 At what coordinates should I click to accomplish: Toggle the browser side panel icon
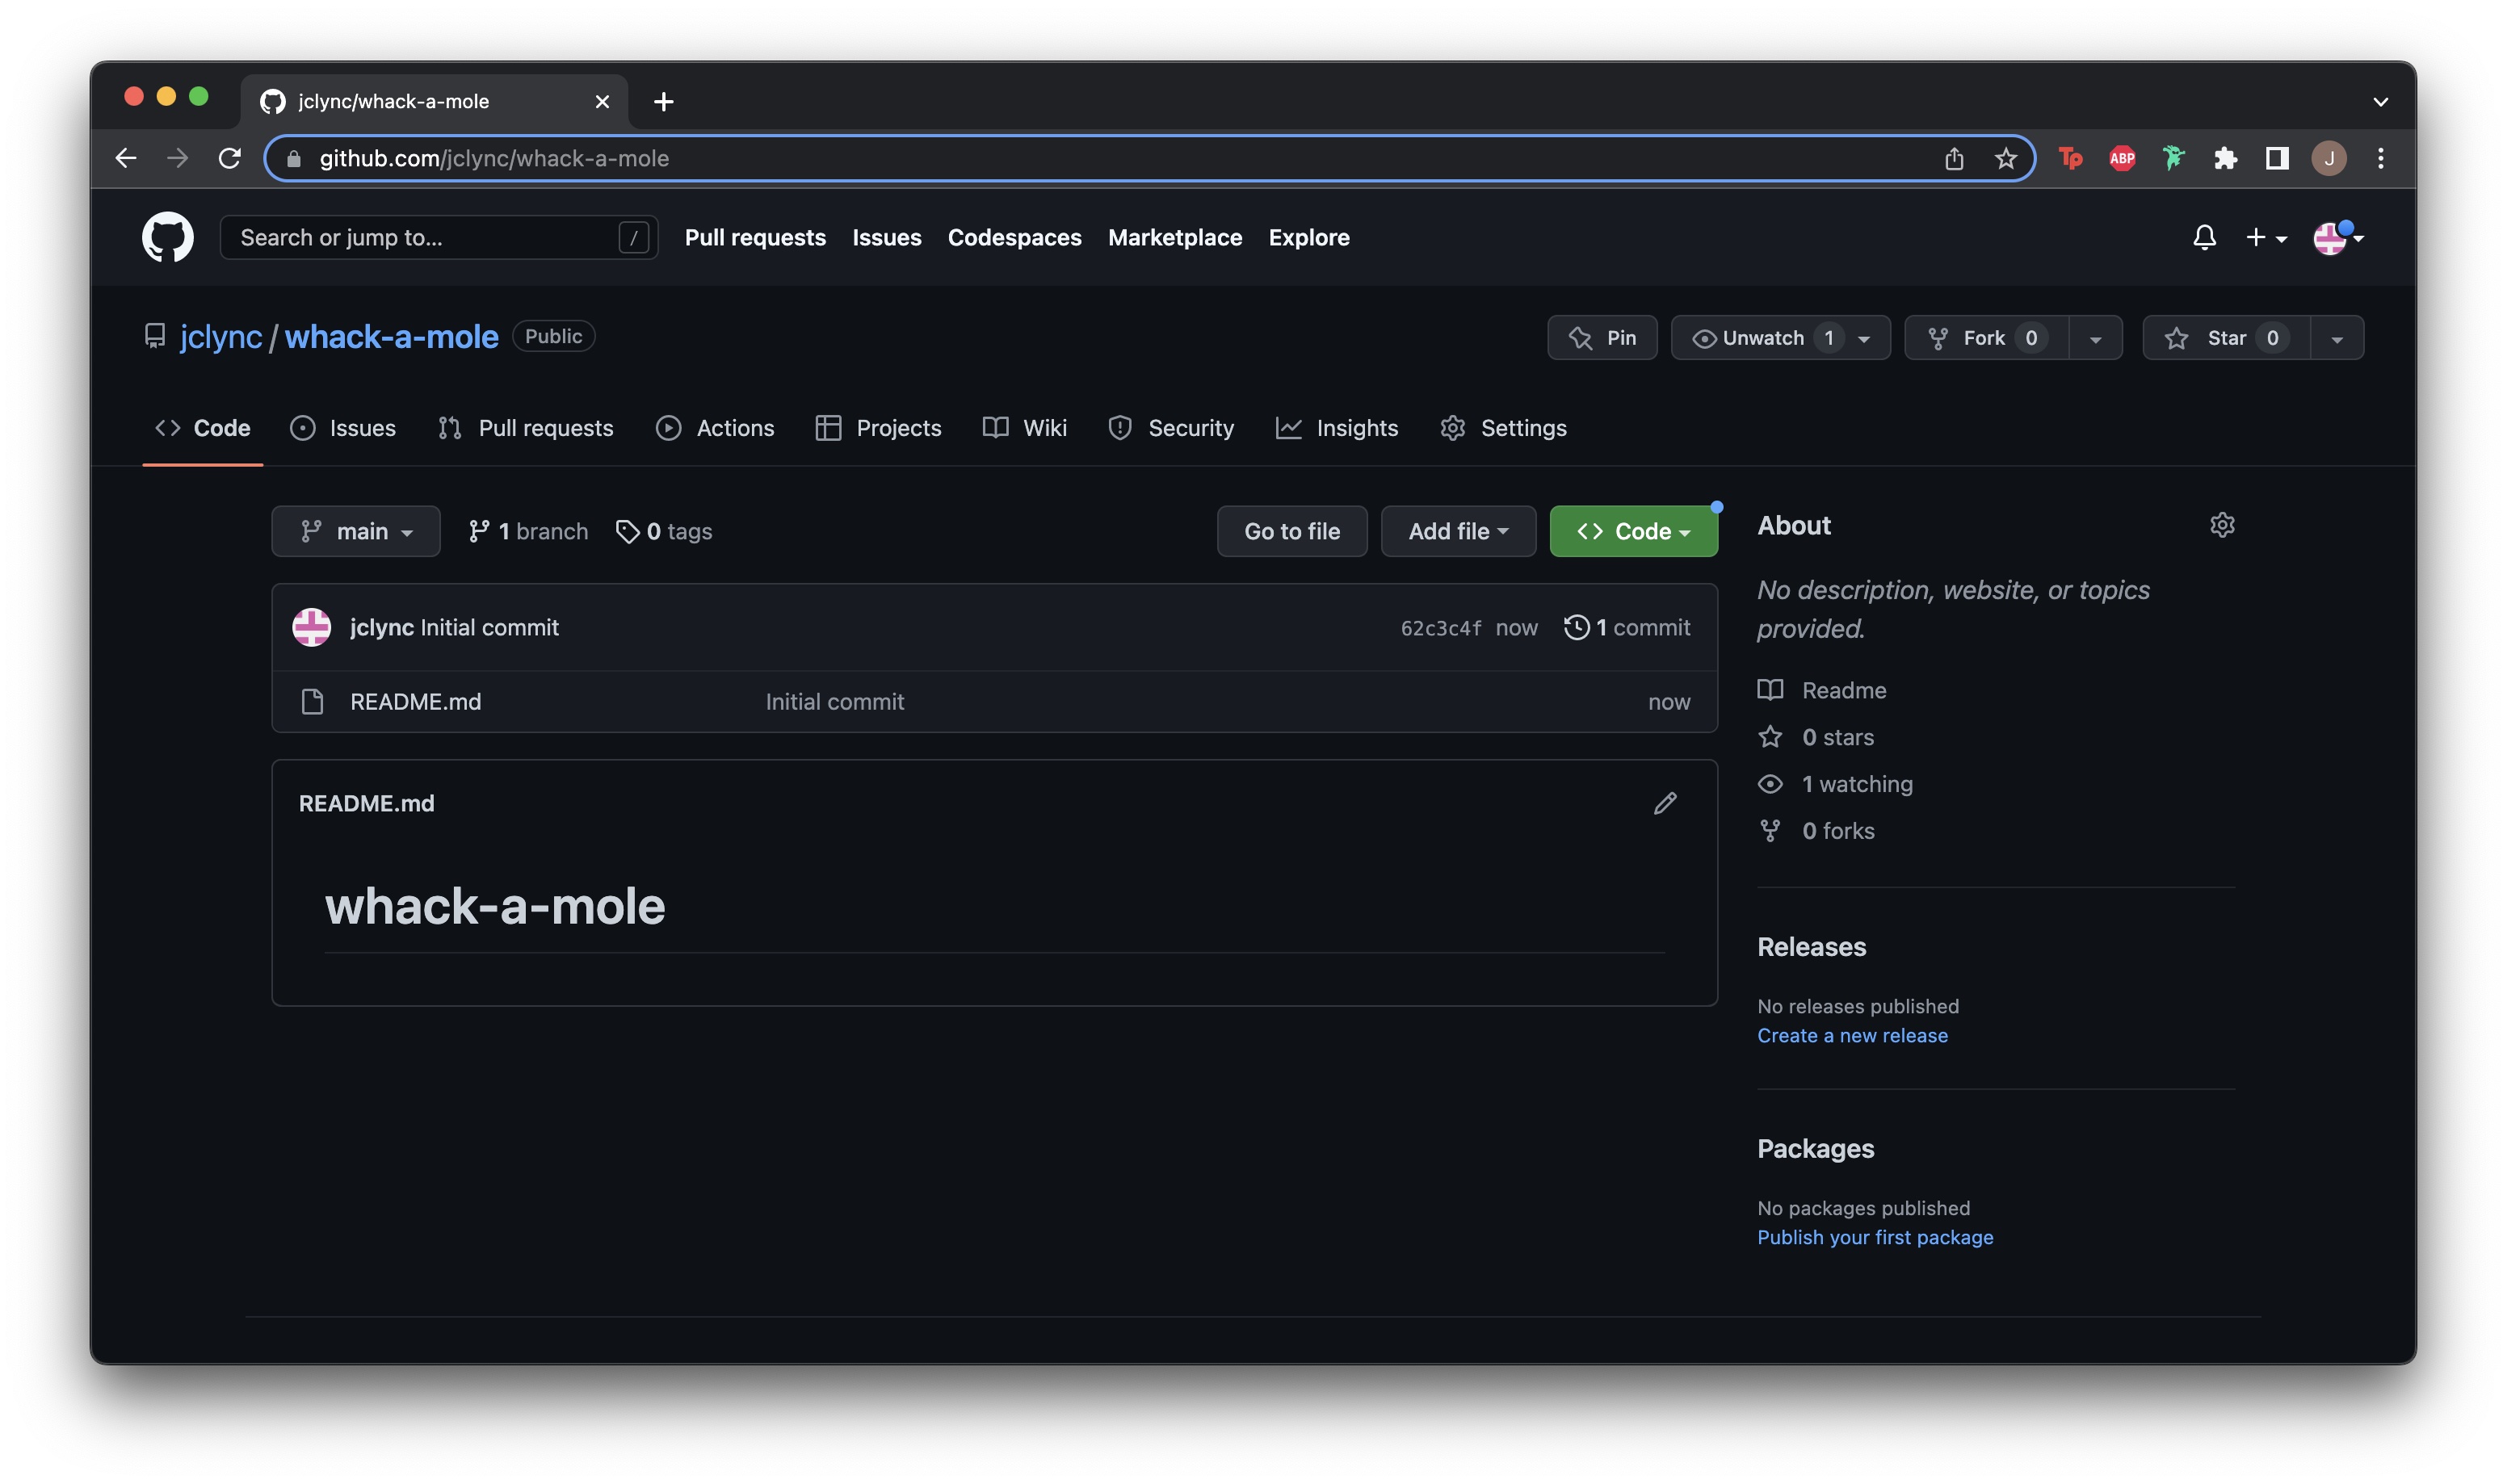coord(2277,158)
